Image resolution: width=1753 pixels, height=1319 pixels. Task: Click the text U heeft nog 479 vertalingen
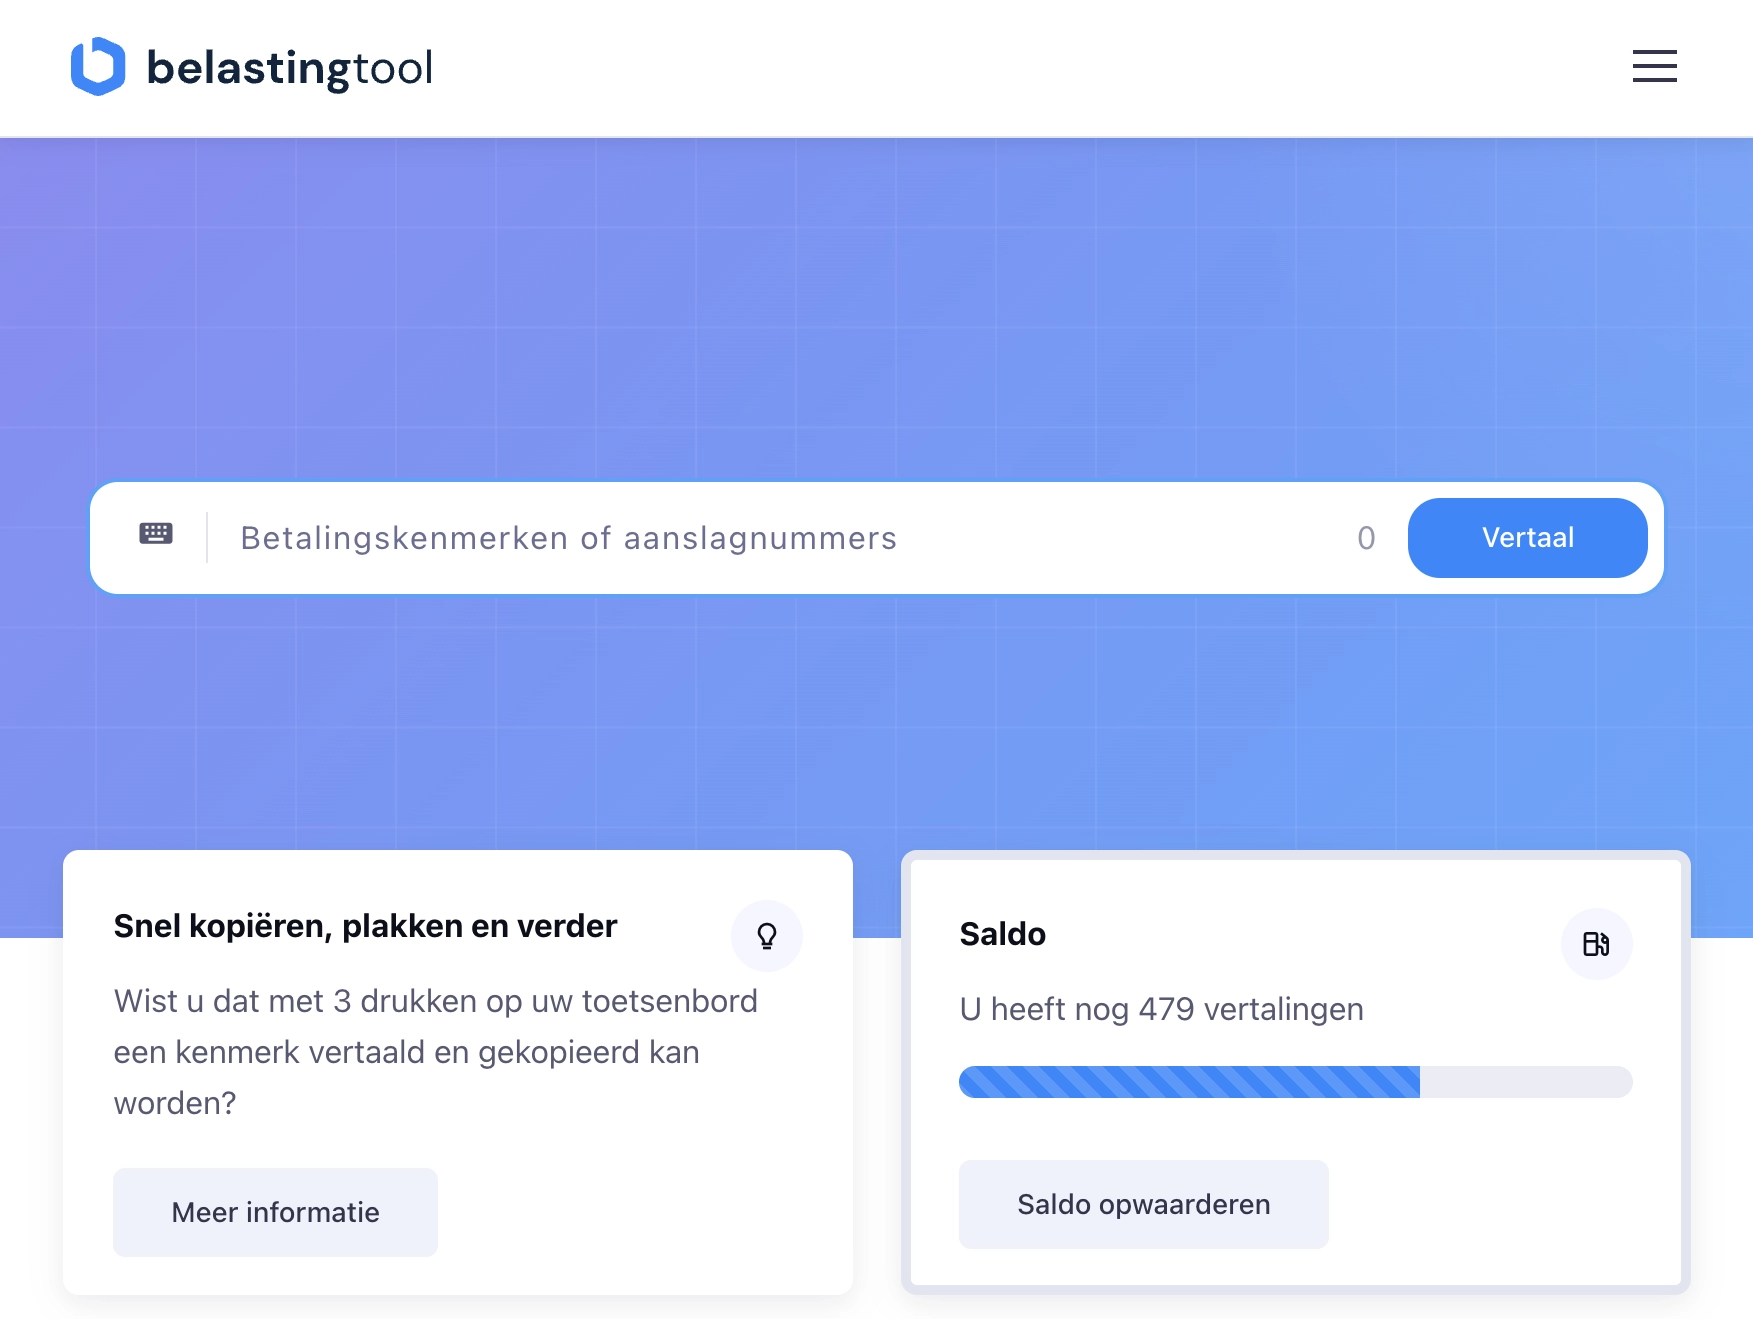tap(1161, 1009)
